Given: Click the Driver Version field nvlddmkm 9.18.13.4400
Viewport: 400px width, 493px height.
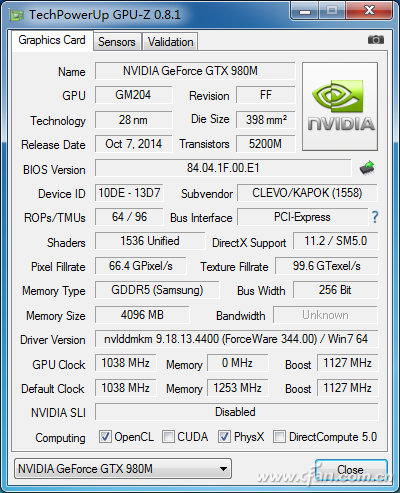Looking at the screenshot, I should click(236, 339).
